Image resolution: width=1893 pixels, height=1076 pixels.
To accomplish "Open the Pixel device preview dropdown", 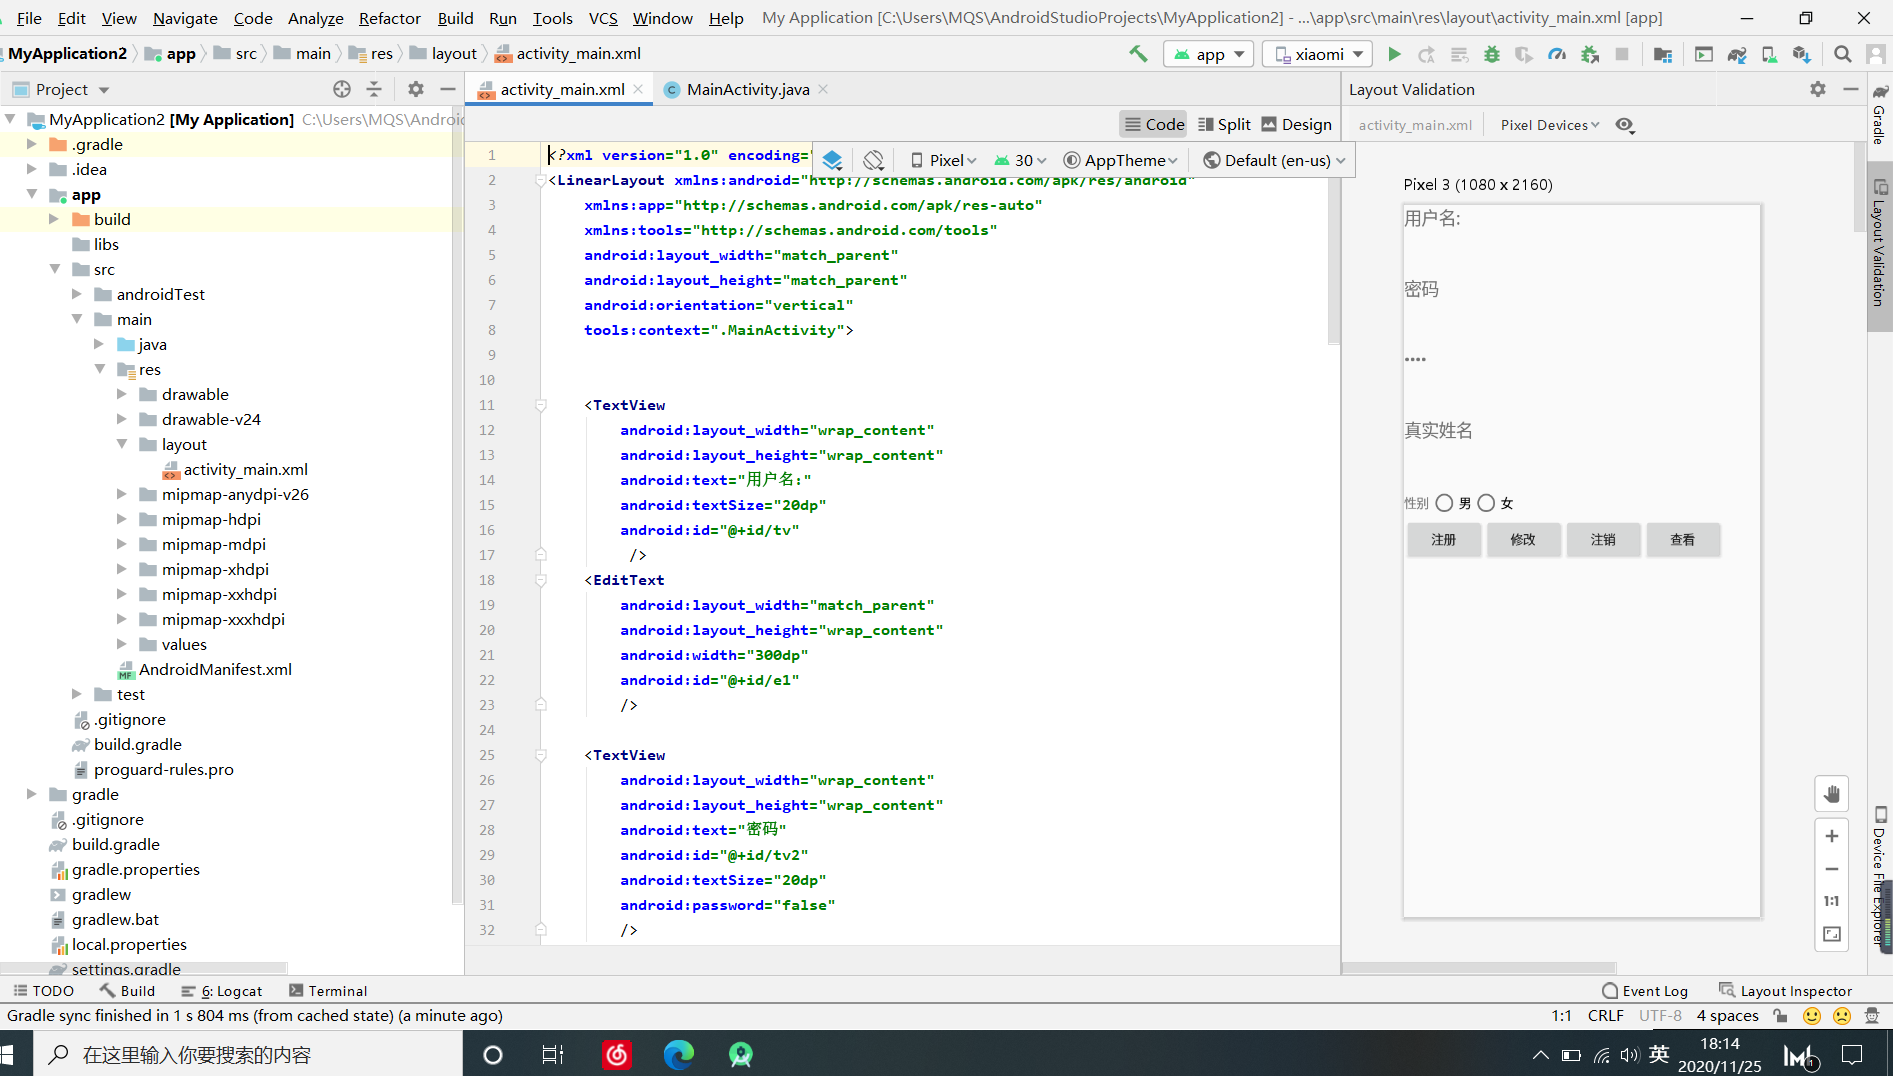I will (943, 160).
